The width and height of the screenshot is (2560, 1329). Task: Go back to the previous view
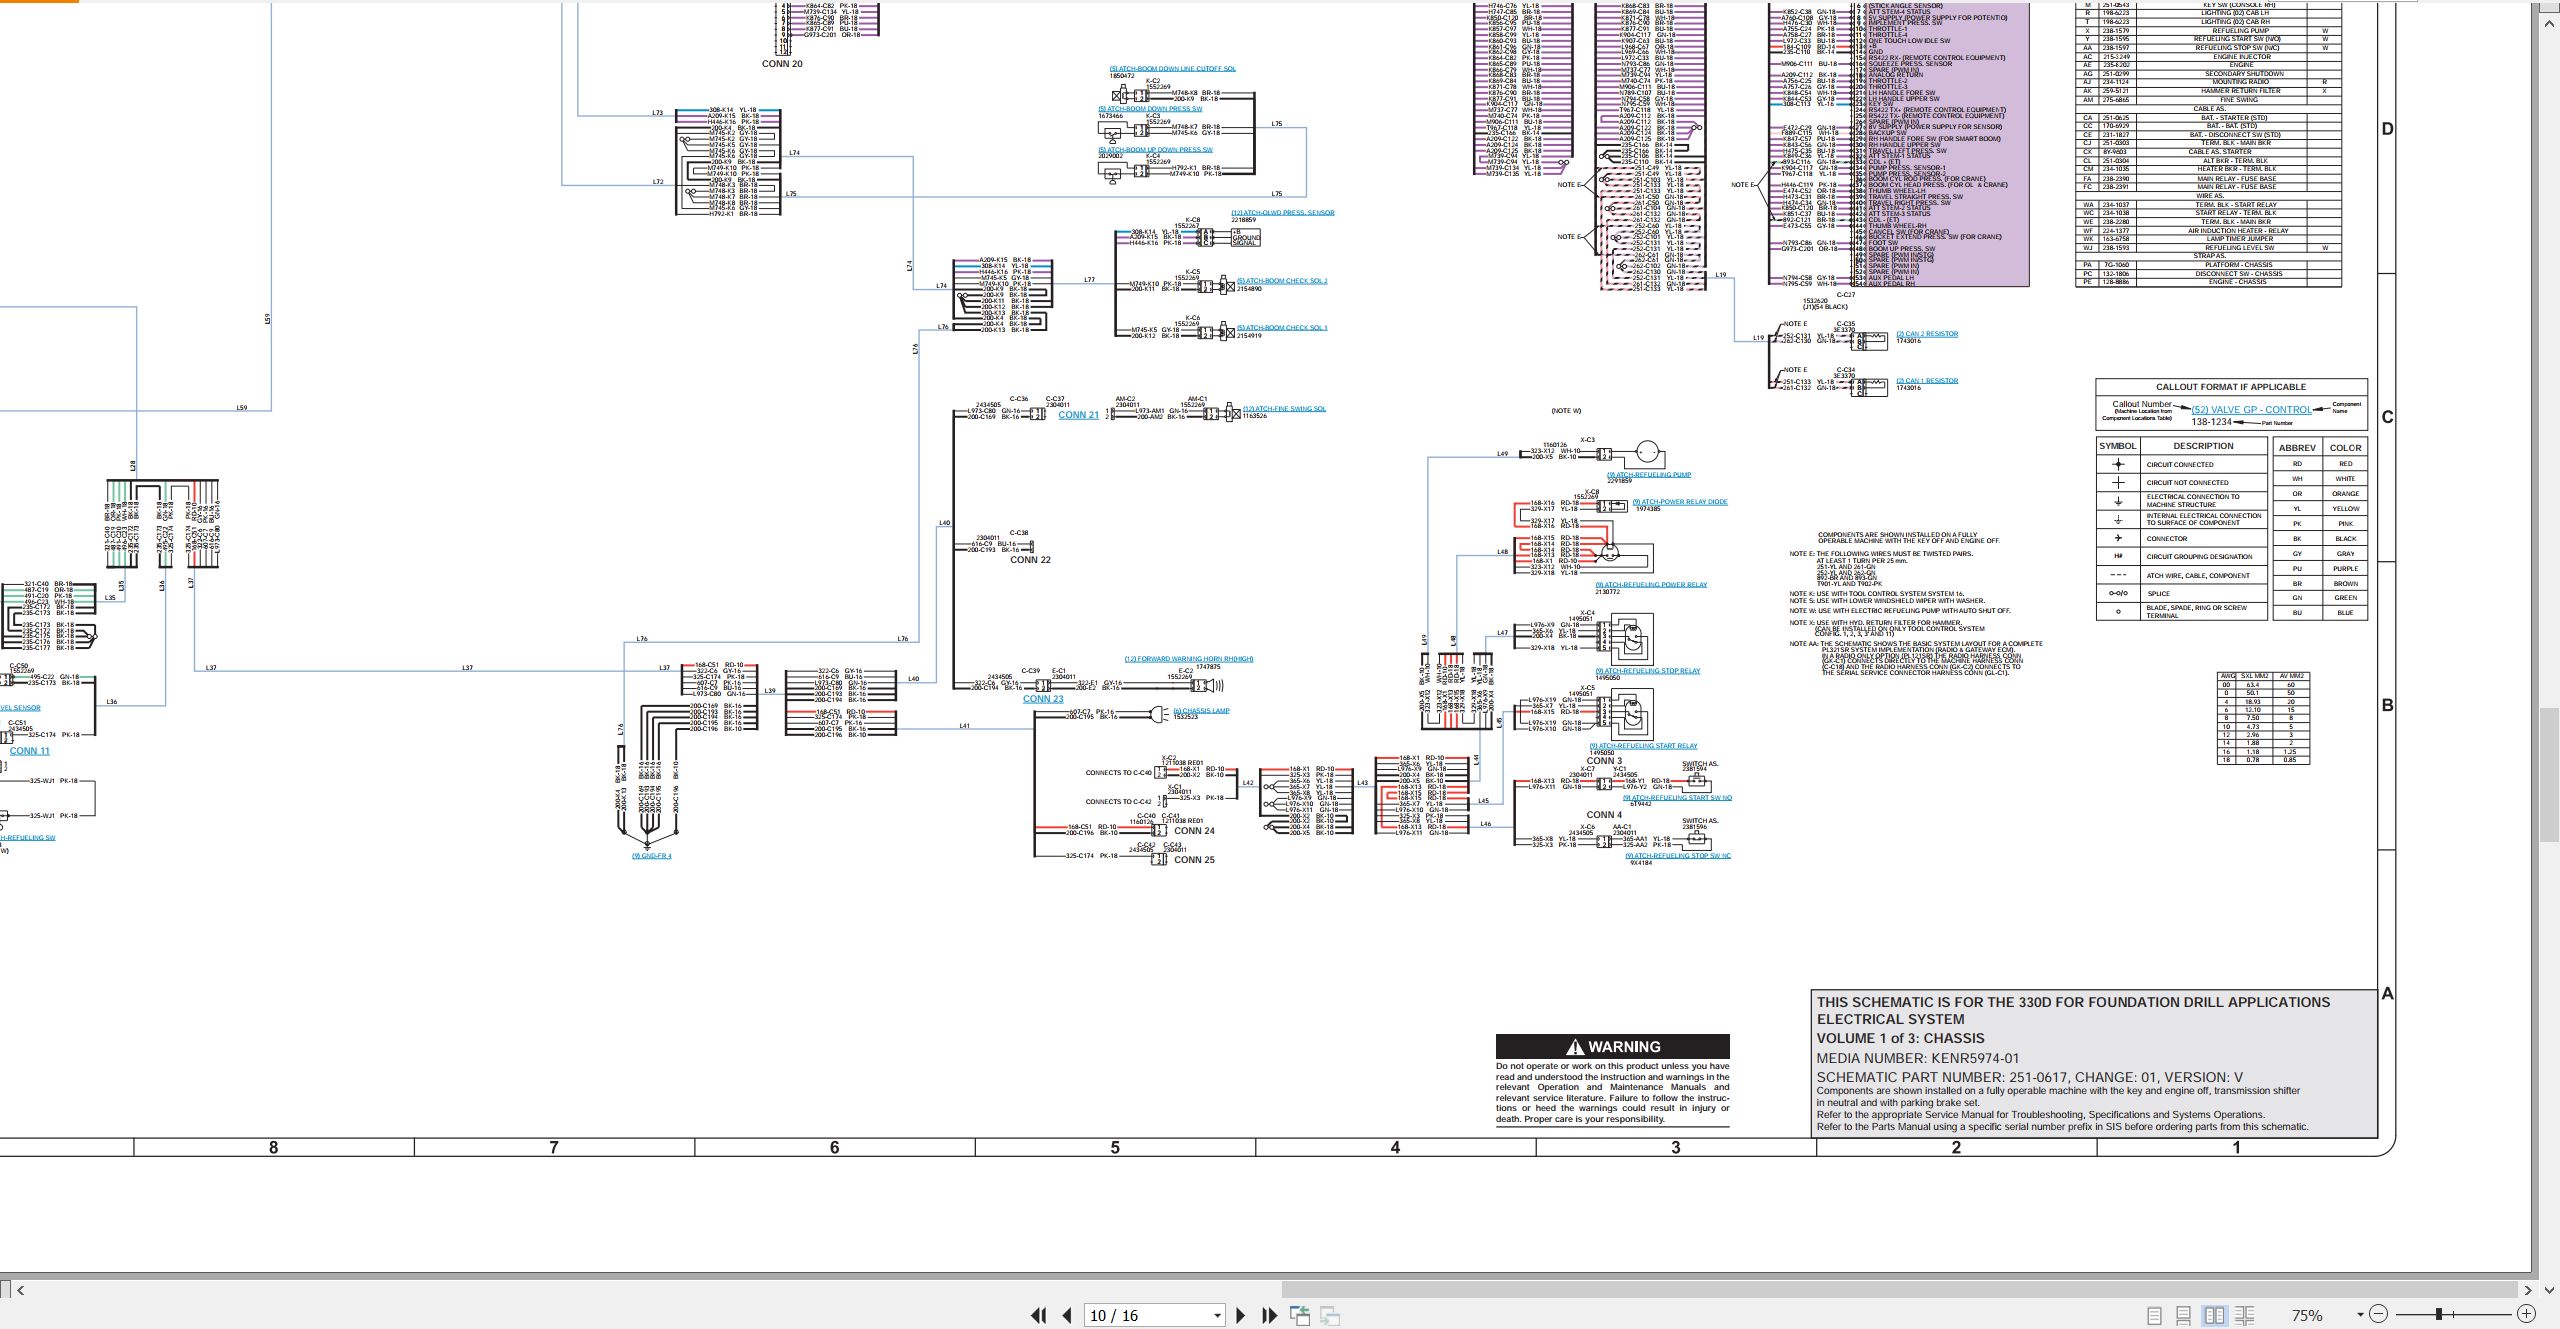click(1300, 1315)
